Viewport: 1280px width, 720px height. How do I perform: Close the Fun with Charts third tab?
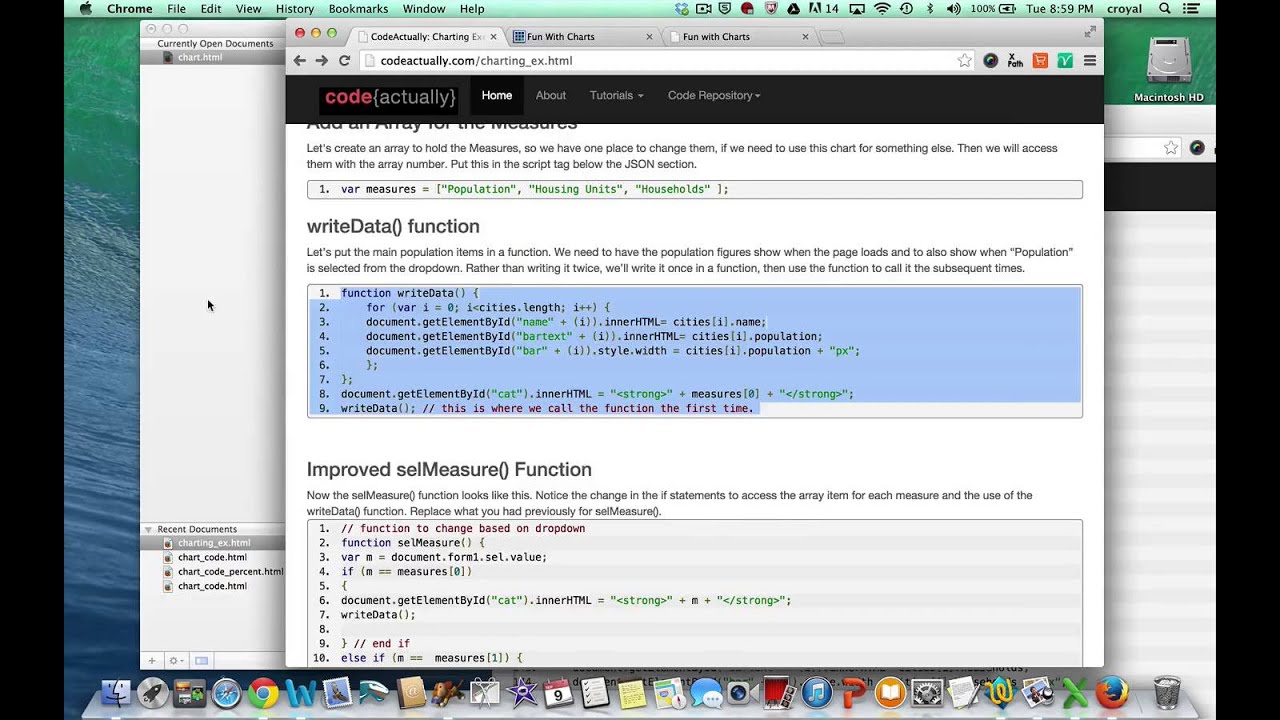click(x=805, y=37)
